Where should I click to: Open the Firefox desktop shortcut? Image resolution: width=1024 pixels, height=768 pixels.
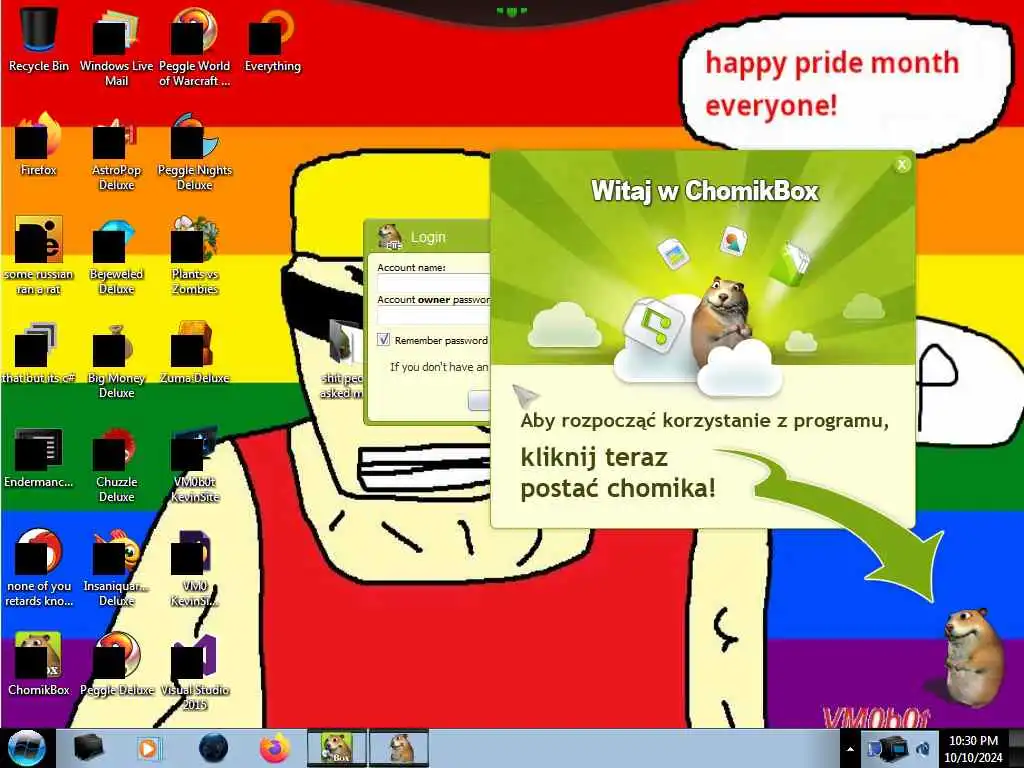(39, 144)
